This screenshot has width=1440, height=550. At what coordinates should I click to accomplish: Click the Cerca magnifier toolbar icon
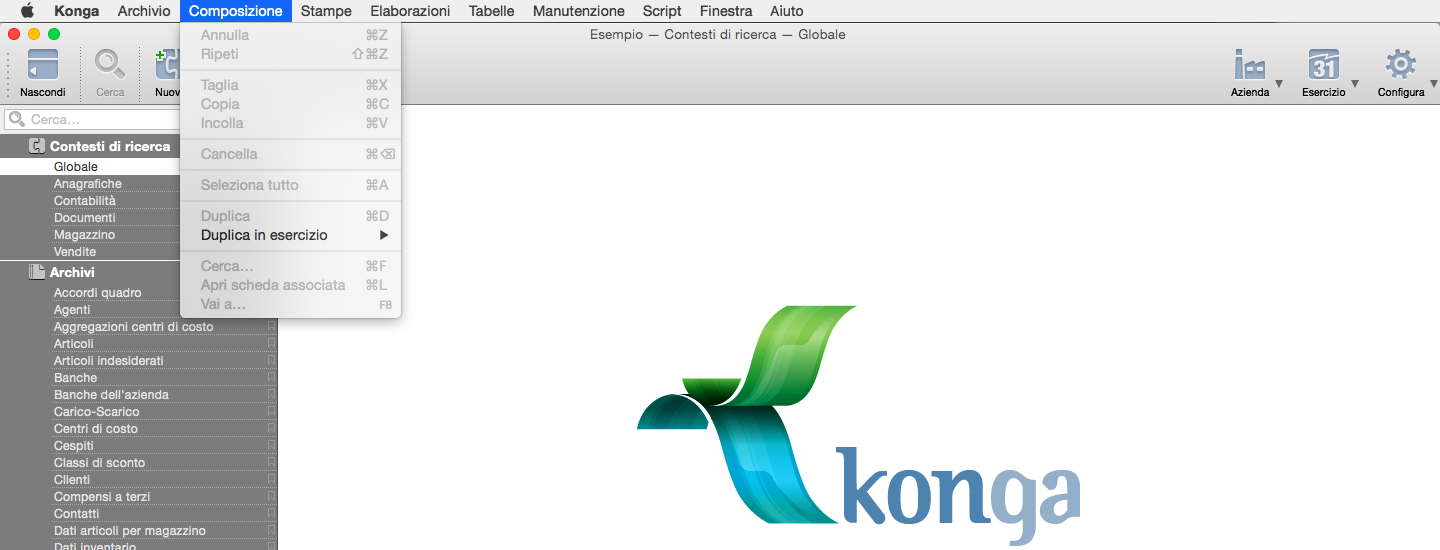(110, 66)
